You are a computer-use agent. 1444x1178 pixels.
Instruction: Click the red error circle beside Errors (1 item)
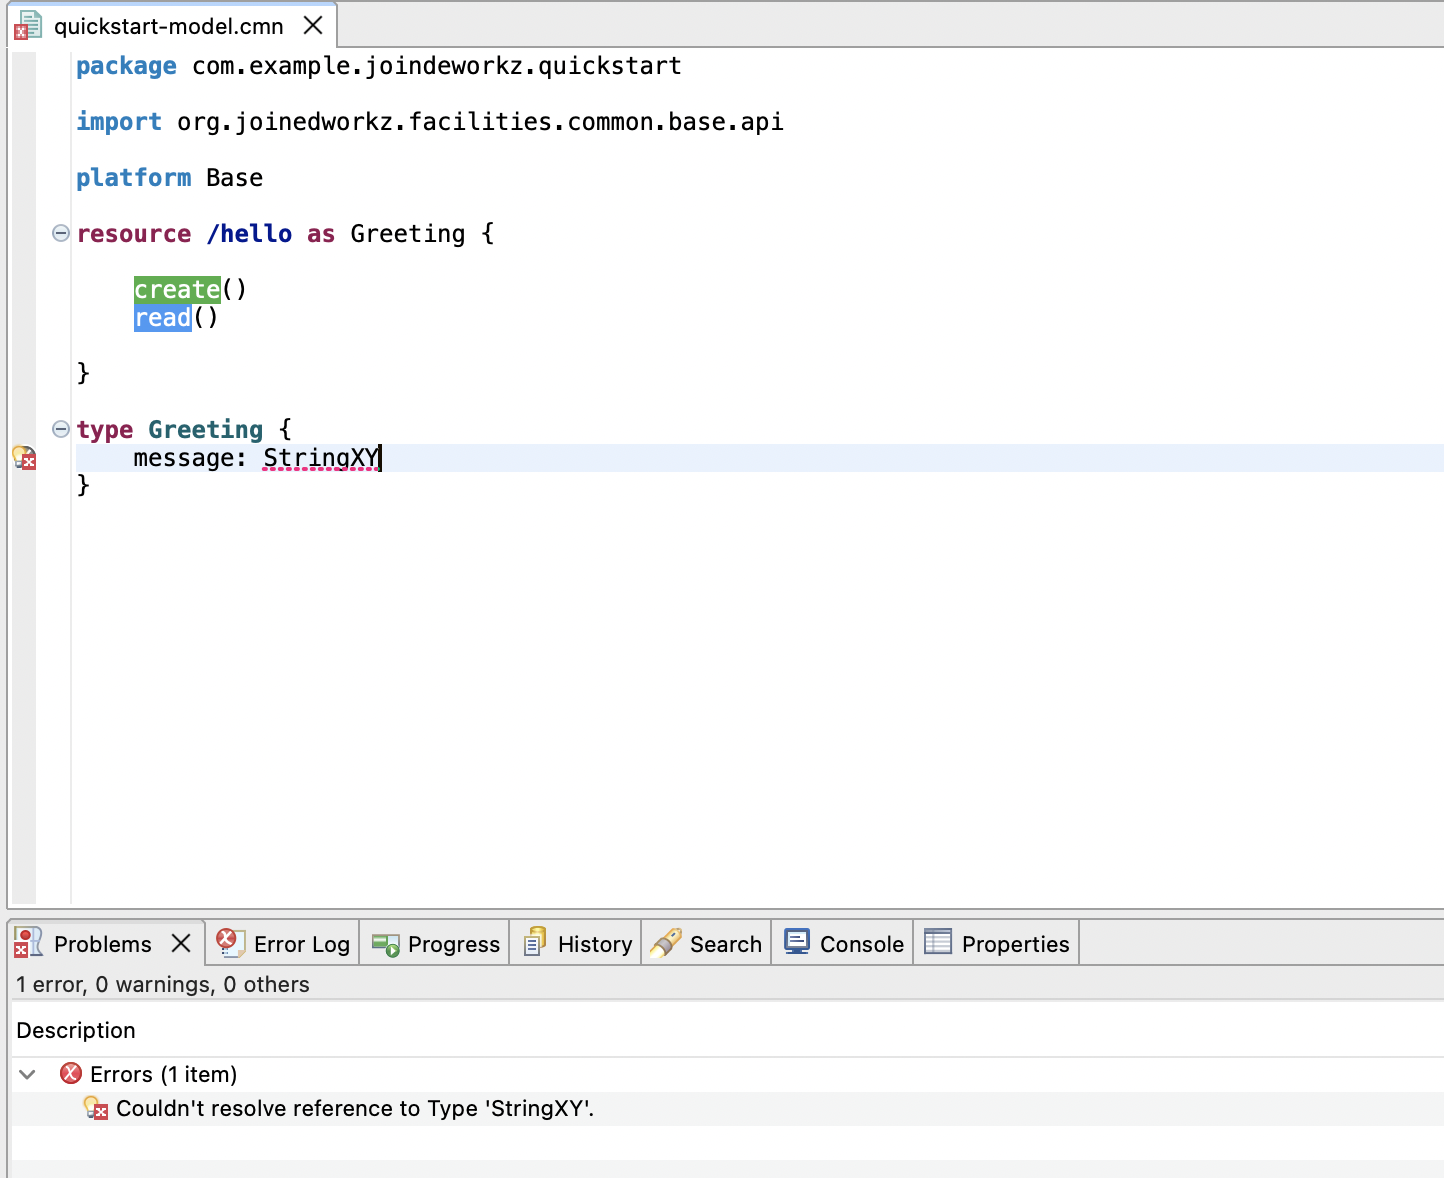(x=70, y=1073)
